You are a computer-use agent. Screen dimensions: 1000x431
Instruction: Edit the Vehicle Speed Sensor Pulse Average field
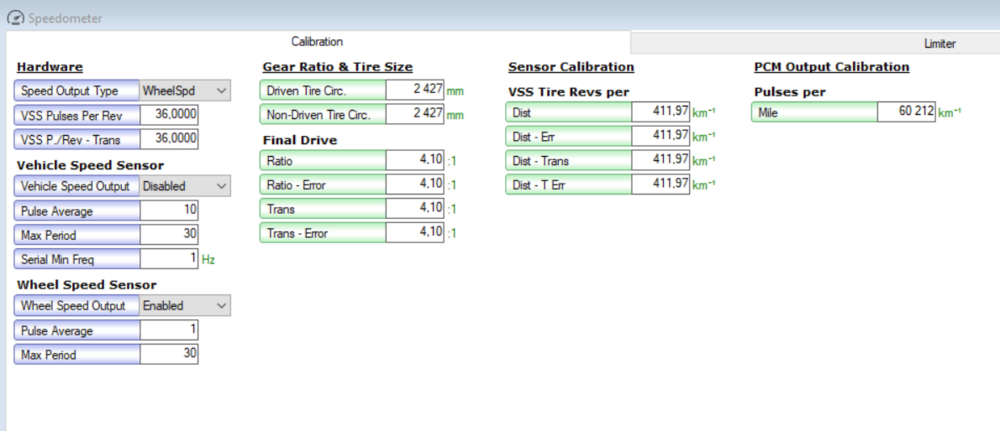[x=169, y=210]
